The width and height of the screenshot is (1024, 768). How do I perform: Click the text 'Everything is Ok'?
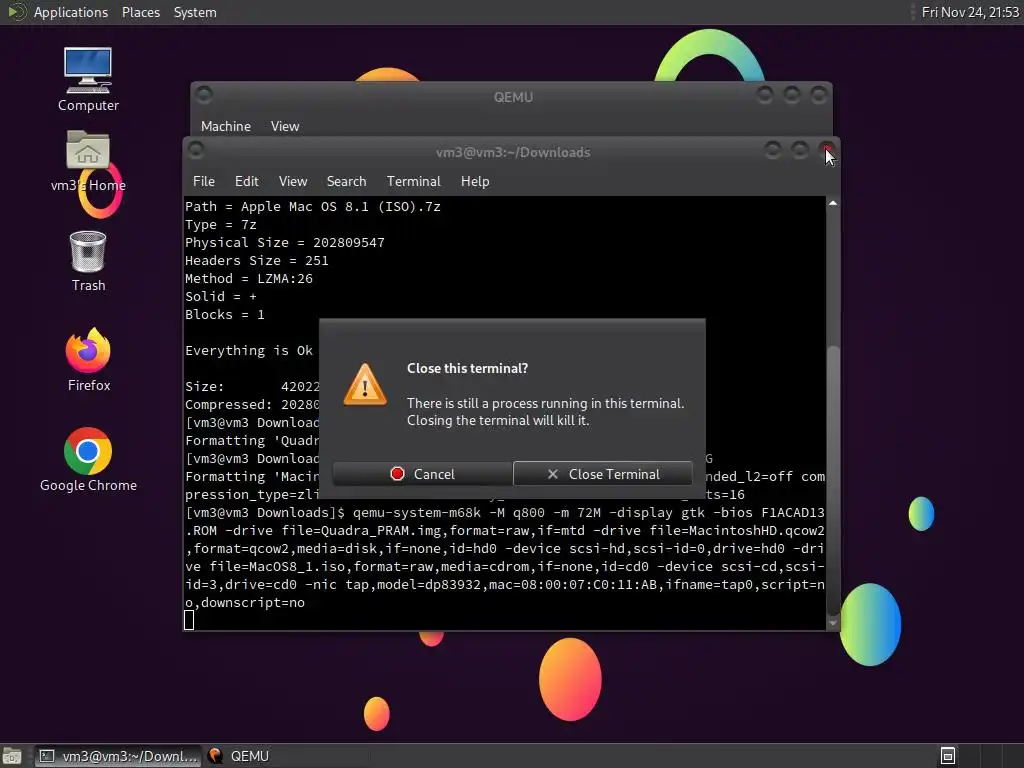pyautogui.click(x=249, y=351)
